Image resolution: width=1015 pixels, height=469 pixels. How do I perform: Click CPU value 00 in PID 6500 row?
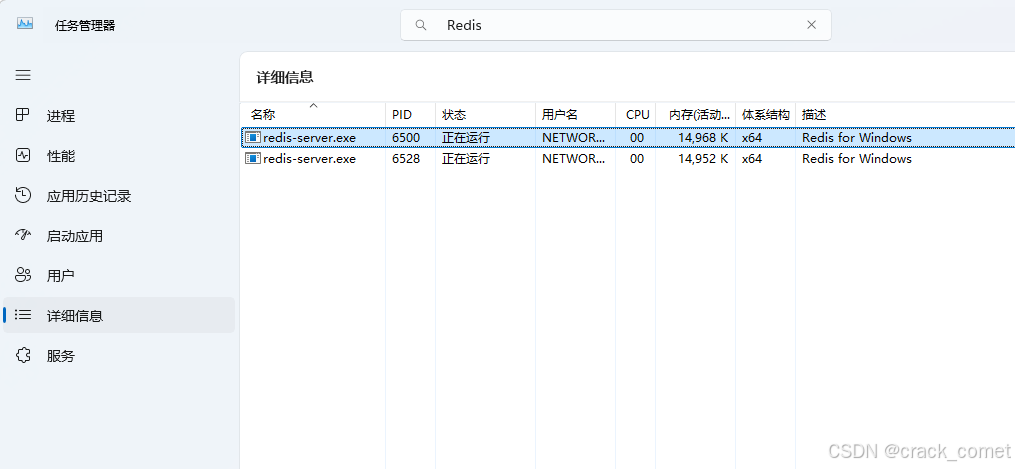point(637,137)
